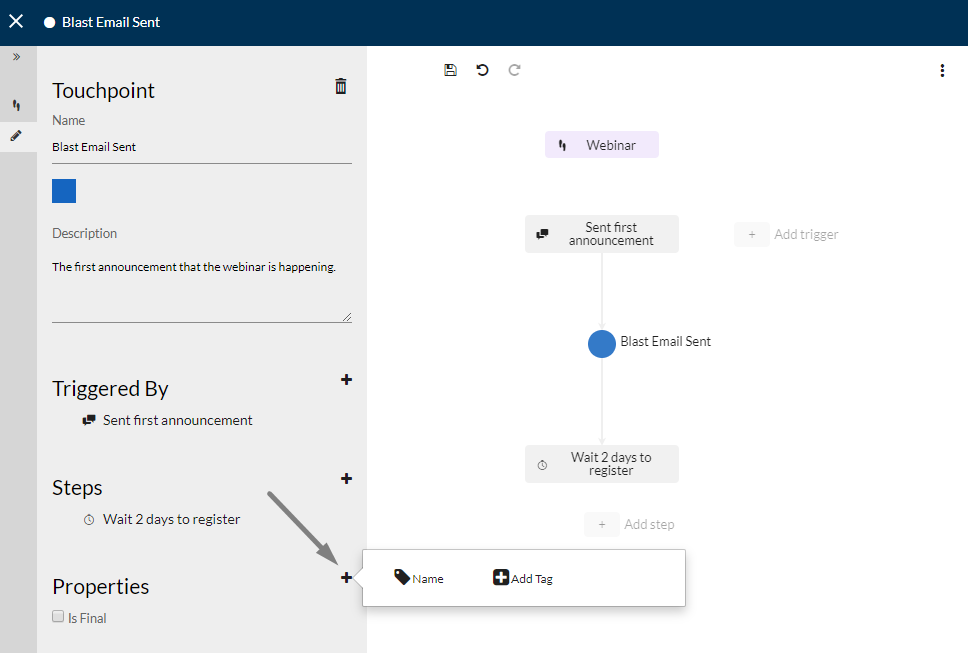This screenshot has width=968, height=653.
Task: Click the Triggered By heading
Action: 111,389
